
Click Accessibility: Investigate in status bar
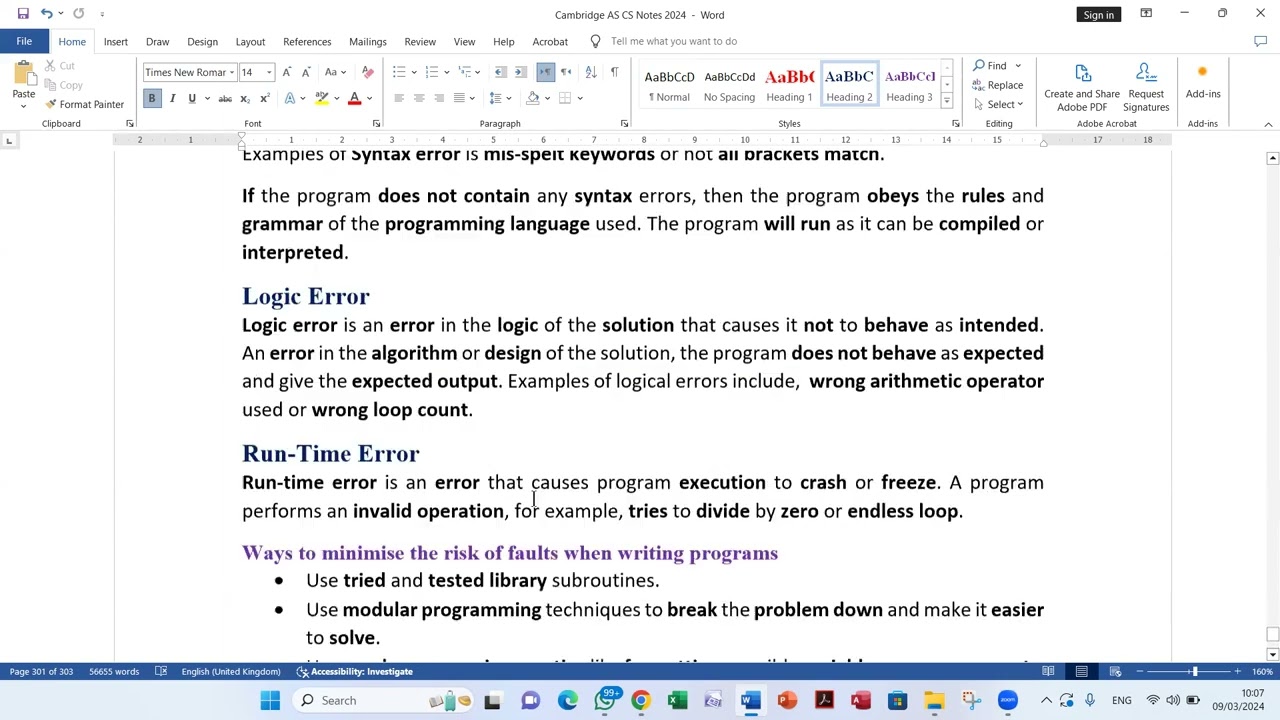355,671
